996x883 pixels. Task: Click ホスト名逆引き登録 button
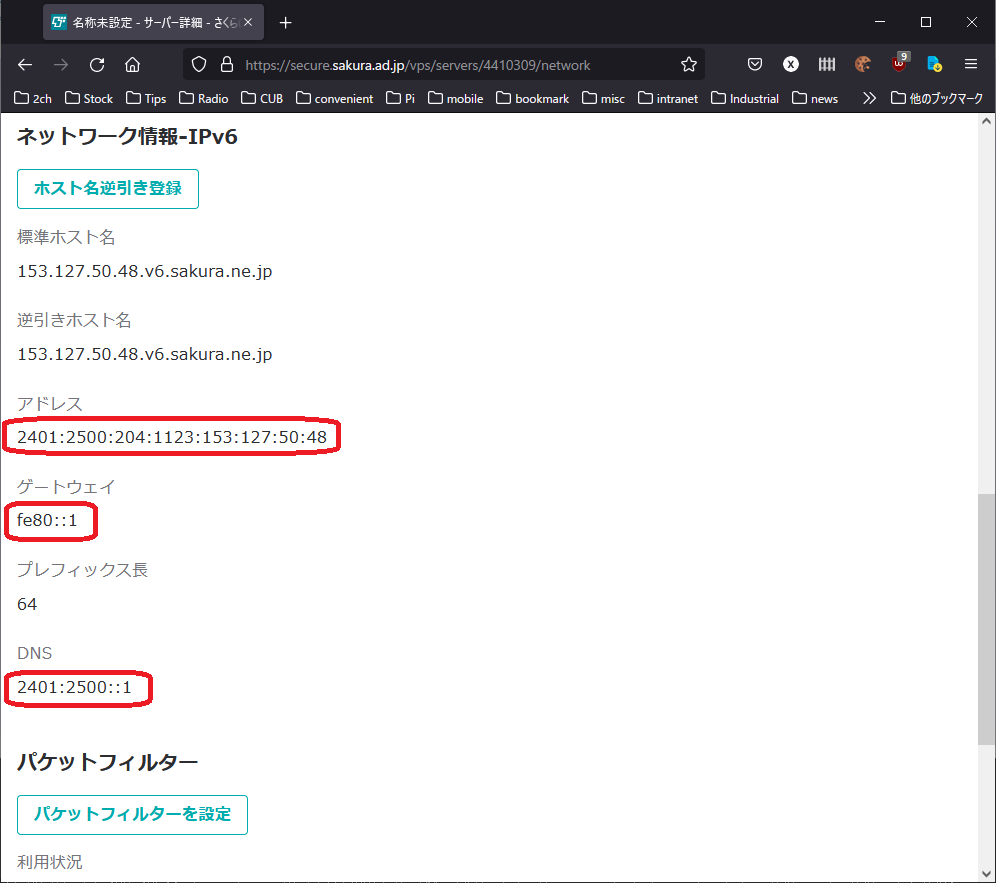(x=108, y=189)
